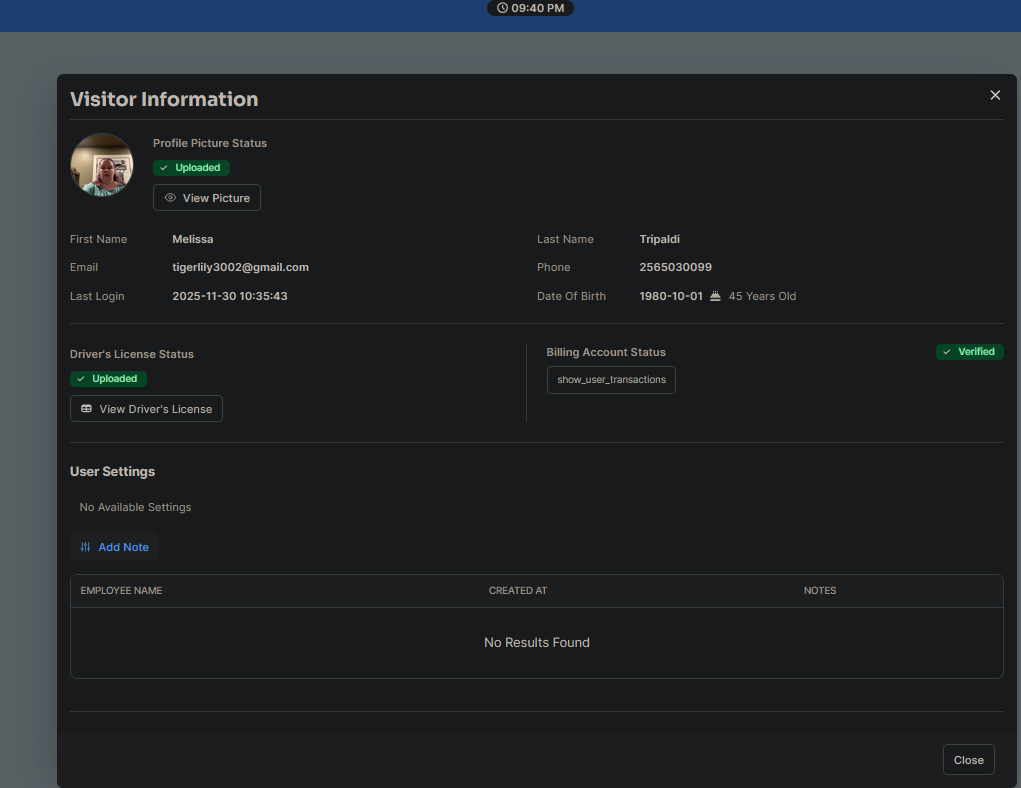Click the birthday cake icon next to age

pos(715,296)
